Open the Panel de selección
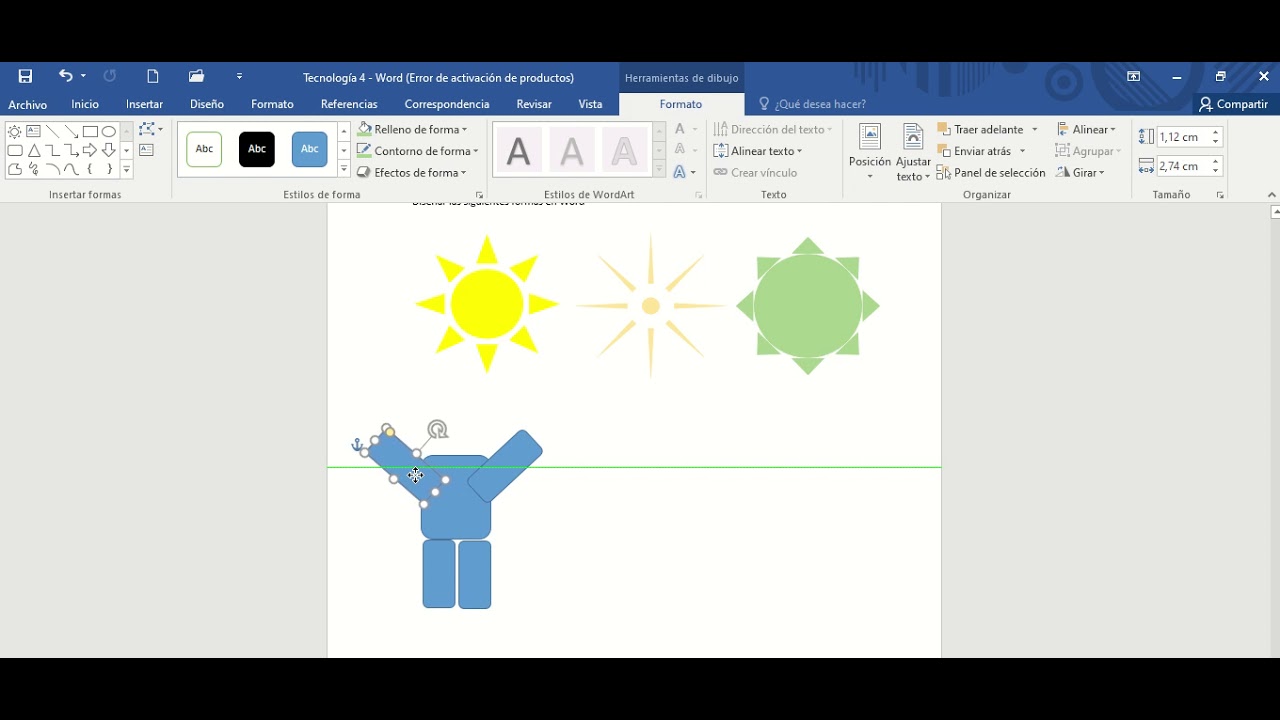Viewport: 1280px width, 720px height. click(991, 172)
